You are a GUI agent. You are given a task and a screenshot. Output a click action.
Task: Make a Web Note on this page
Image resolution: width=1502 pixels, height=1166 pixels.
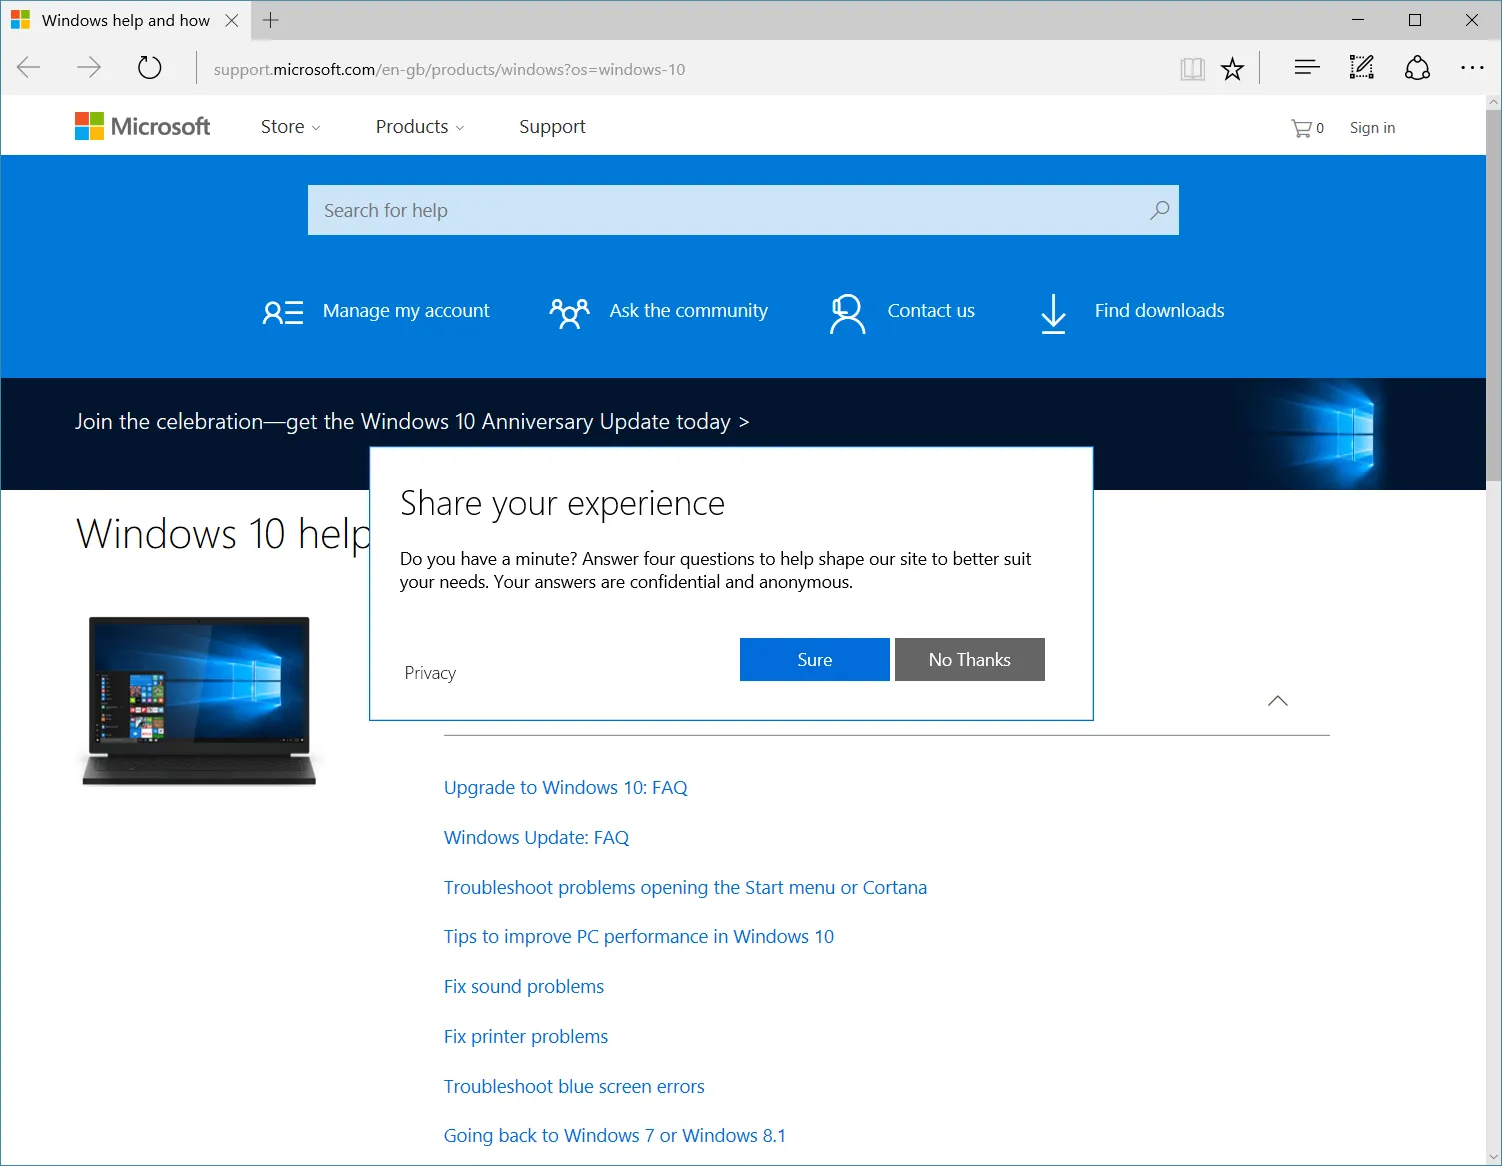[x=1361, y=68]
